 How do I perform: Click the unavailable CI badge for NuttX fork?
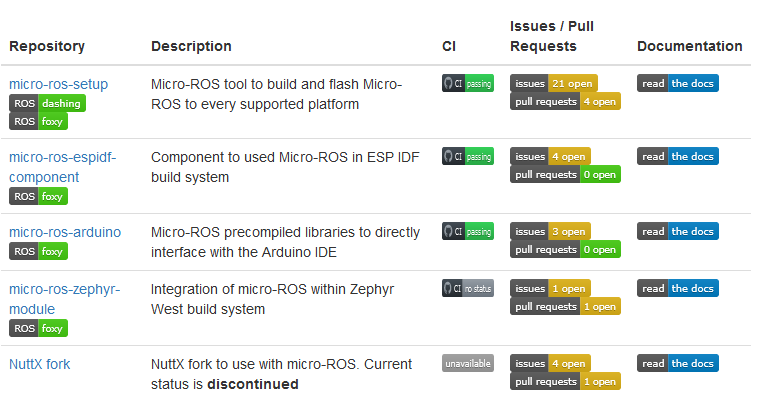pos(468,363)
